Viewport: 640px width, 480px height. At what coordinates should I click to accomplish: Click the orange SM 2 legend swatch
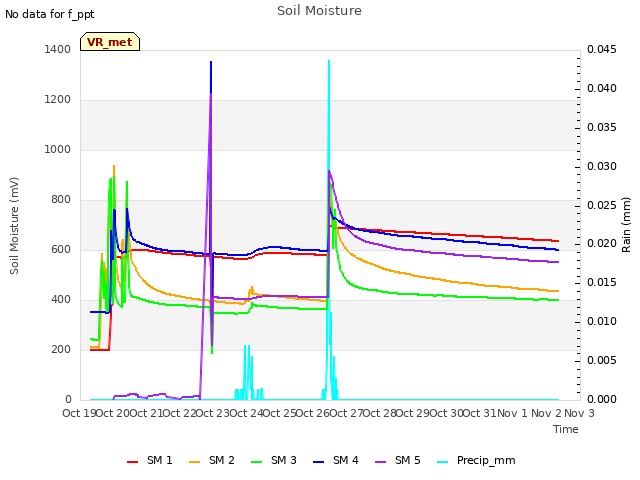pos(195,462)
